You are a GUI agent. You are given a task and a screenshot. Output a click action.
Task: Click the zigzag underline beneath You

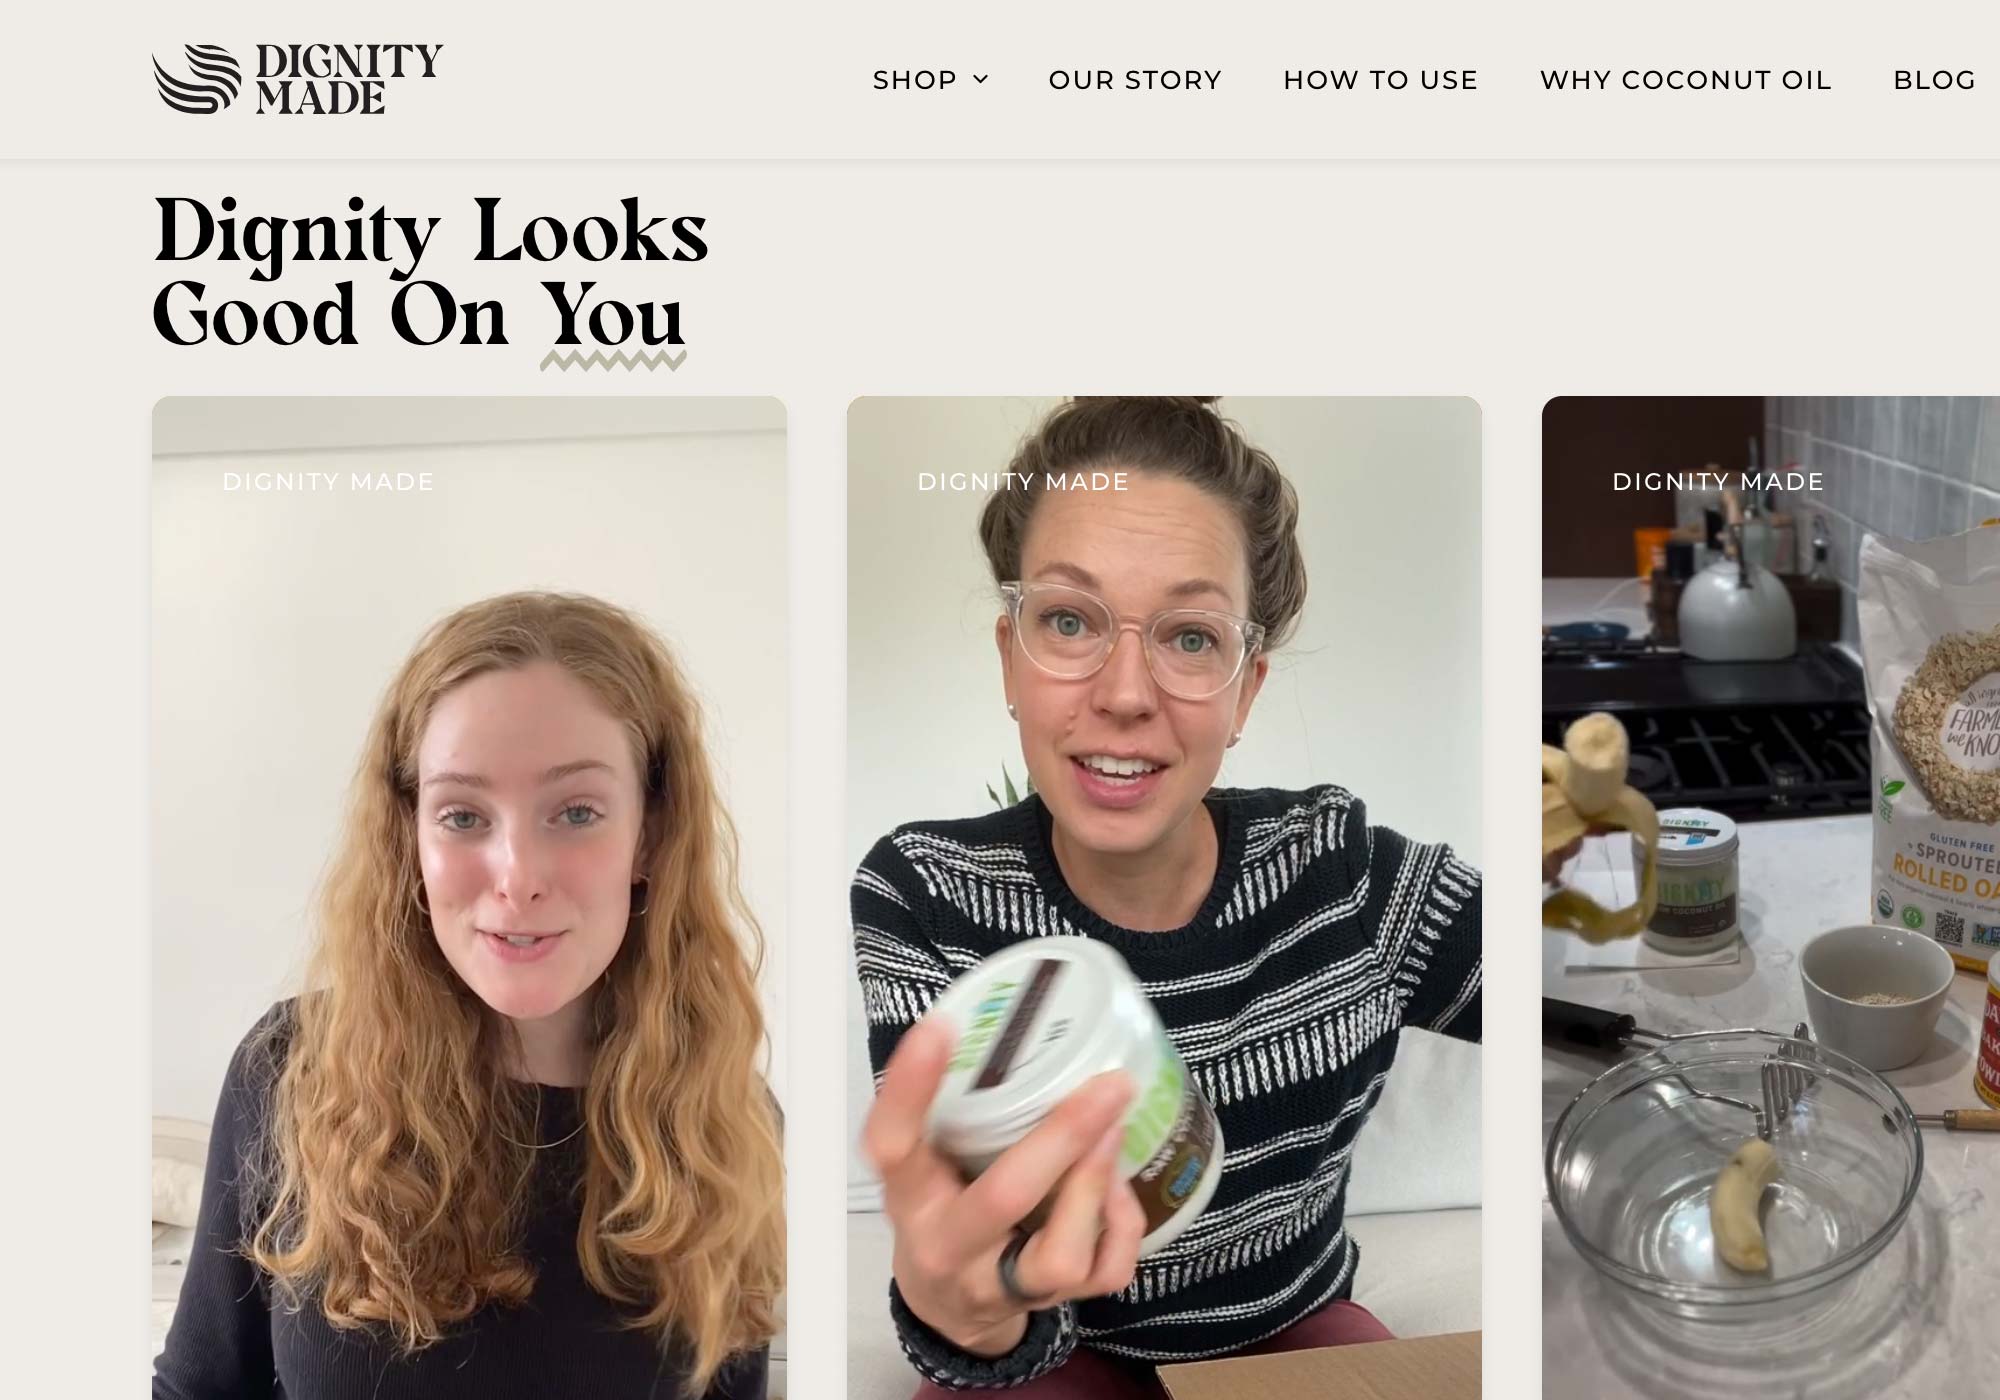[x=613, y=361]
